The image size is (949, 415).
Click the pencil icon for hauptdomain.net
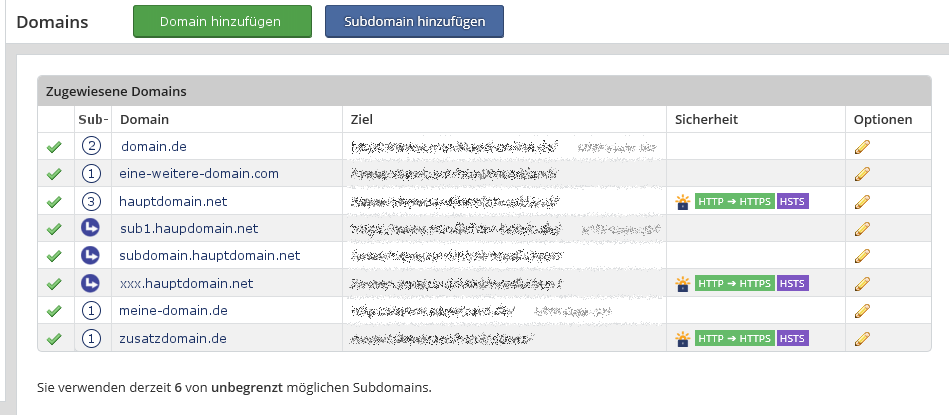click(x=863, y=201)
